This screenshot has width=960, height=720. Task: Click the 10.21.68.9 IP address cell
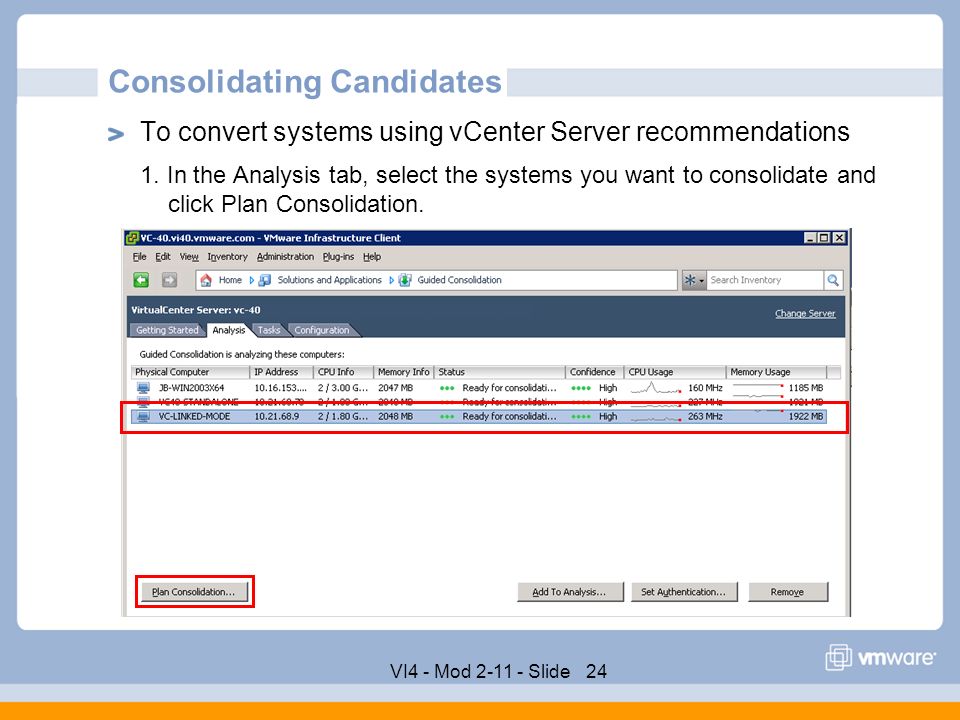pos(277,416)
